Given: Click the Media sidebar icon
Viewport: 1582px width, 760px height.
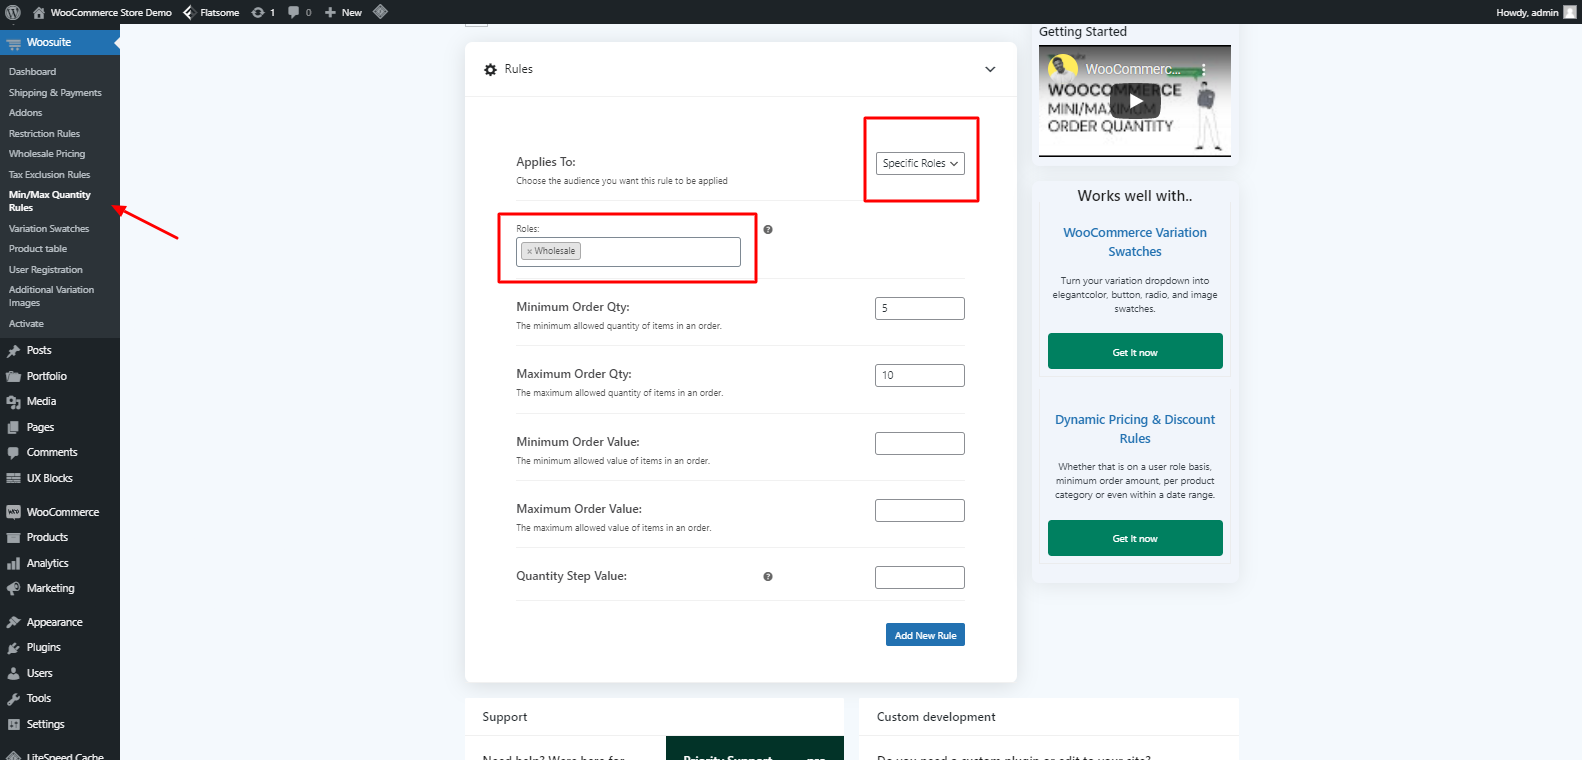Looking at the screenshot, I should [13, 402].
